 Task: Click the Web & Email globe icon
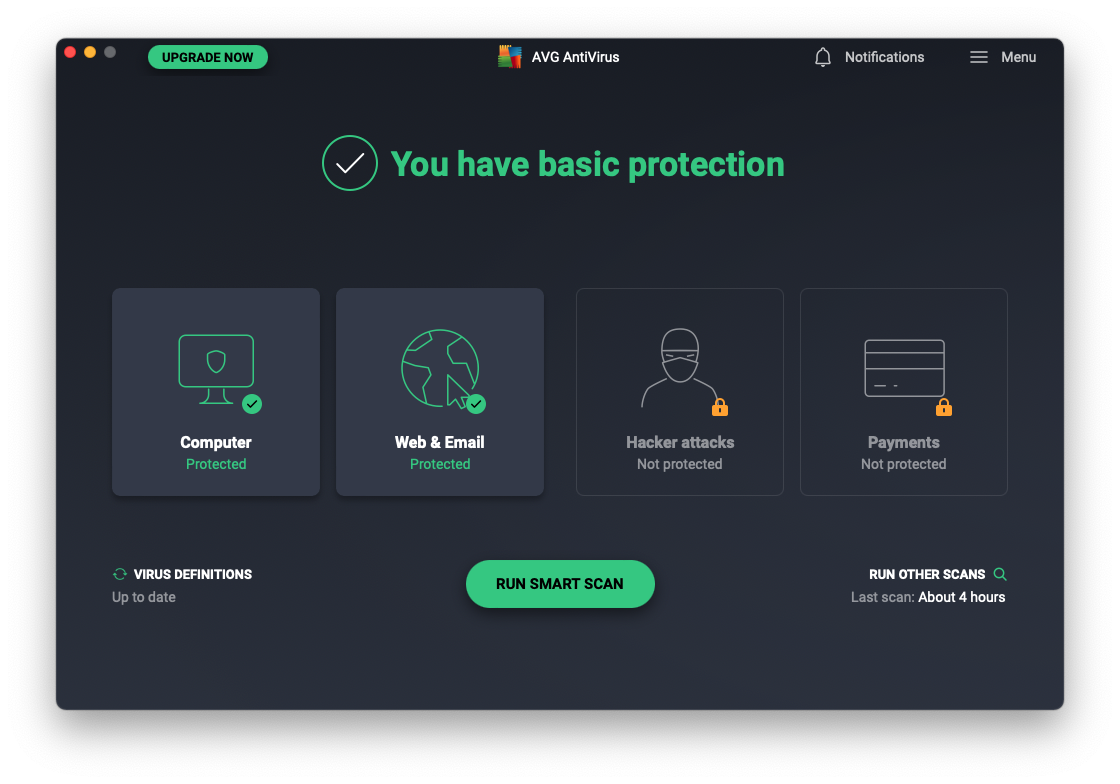439,367
